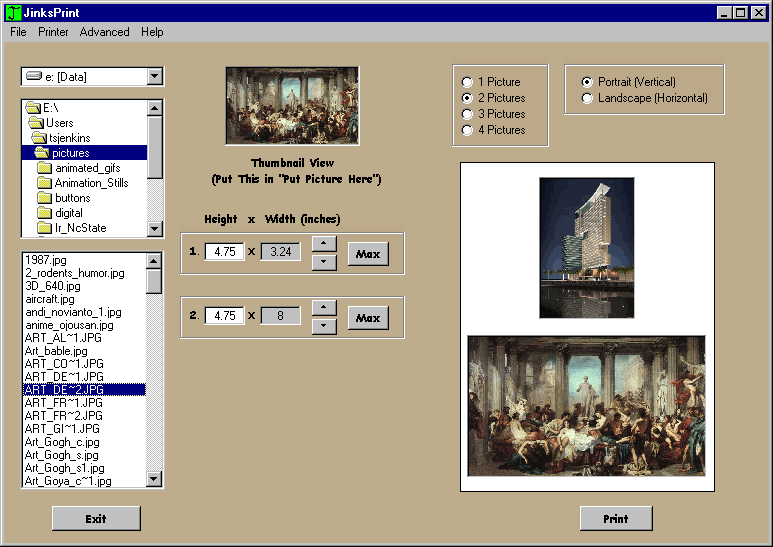The image size is (773, 547).
Task: Click folder list scroll up arrow
Action: tap(155, 108)
